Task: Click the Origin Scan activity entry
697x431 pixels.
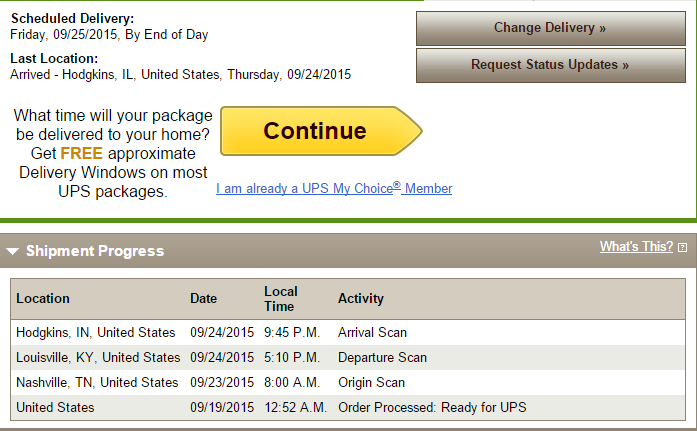Action: pyautogui.click(x=369, y=382)
